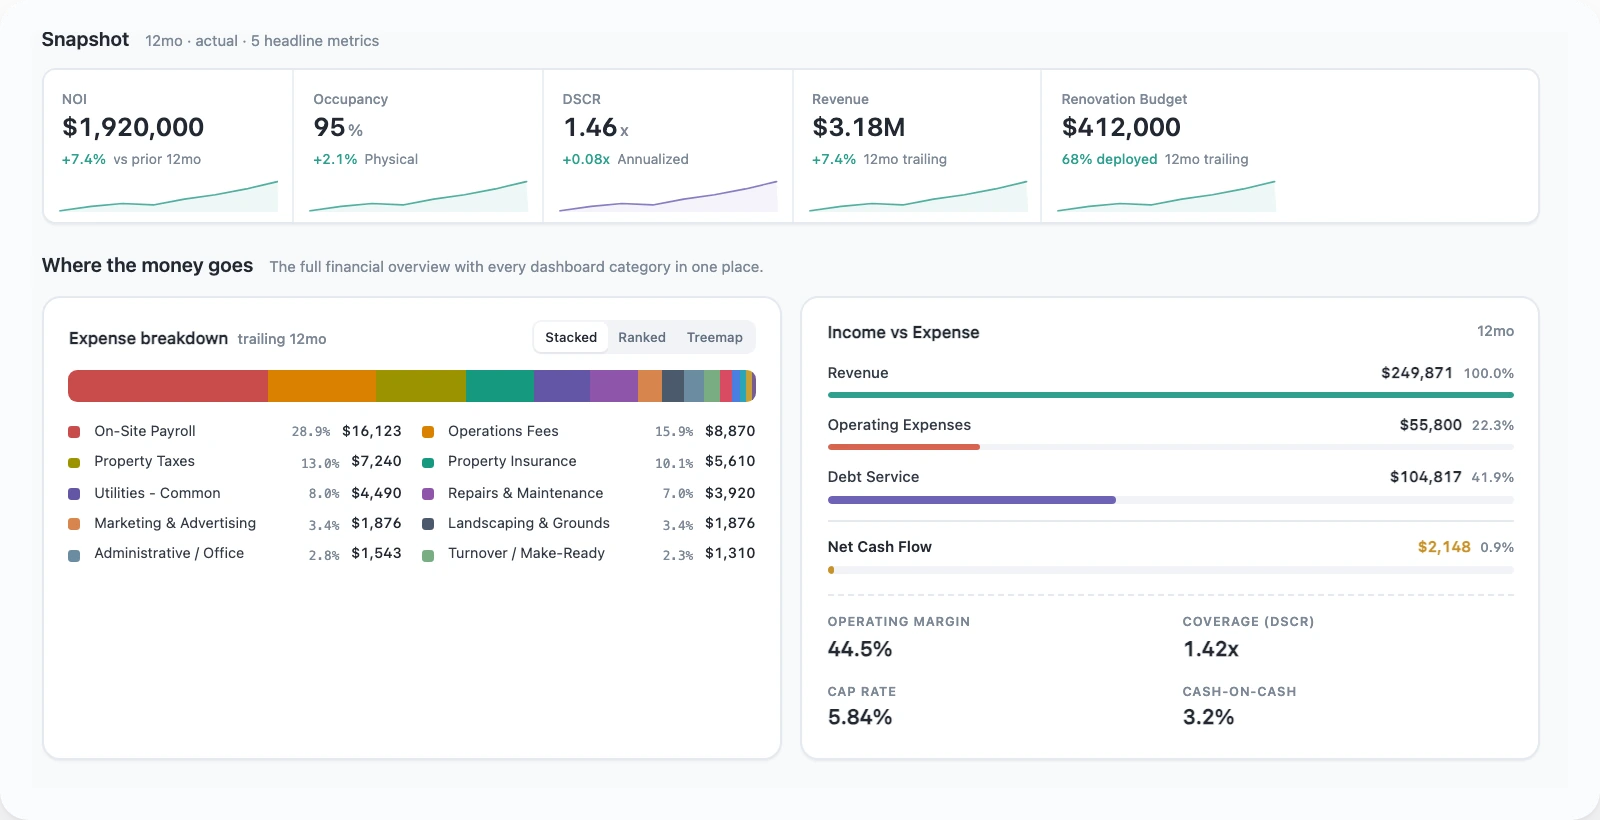Click the $7,240 property taxes amount

(376, 461)
